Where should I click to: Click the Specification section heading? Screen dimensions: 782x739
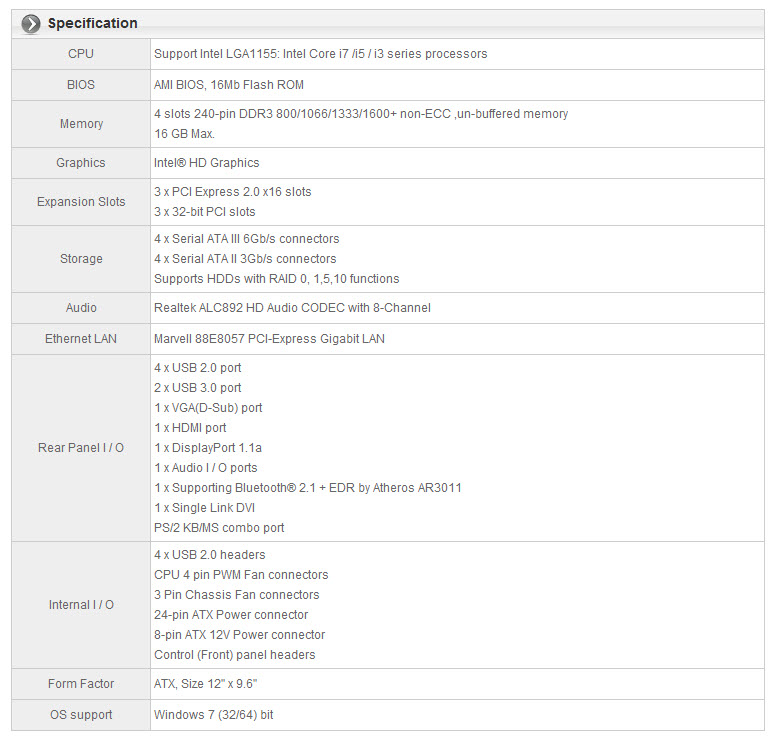(92, 23)
